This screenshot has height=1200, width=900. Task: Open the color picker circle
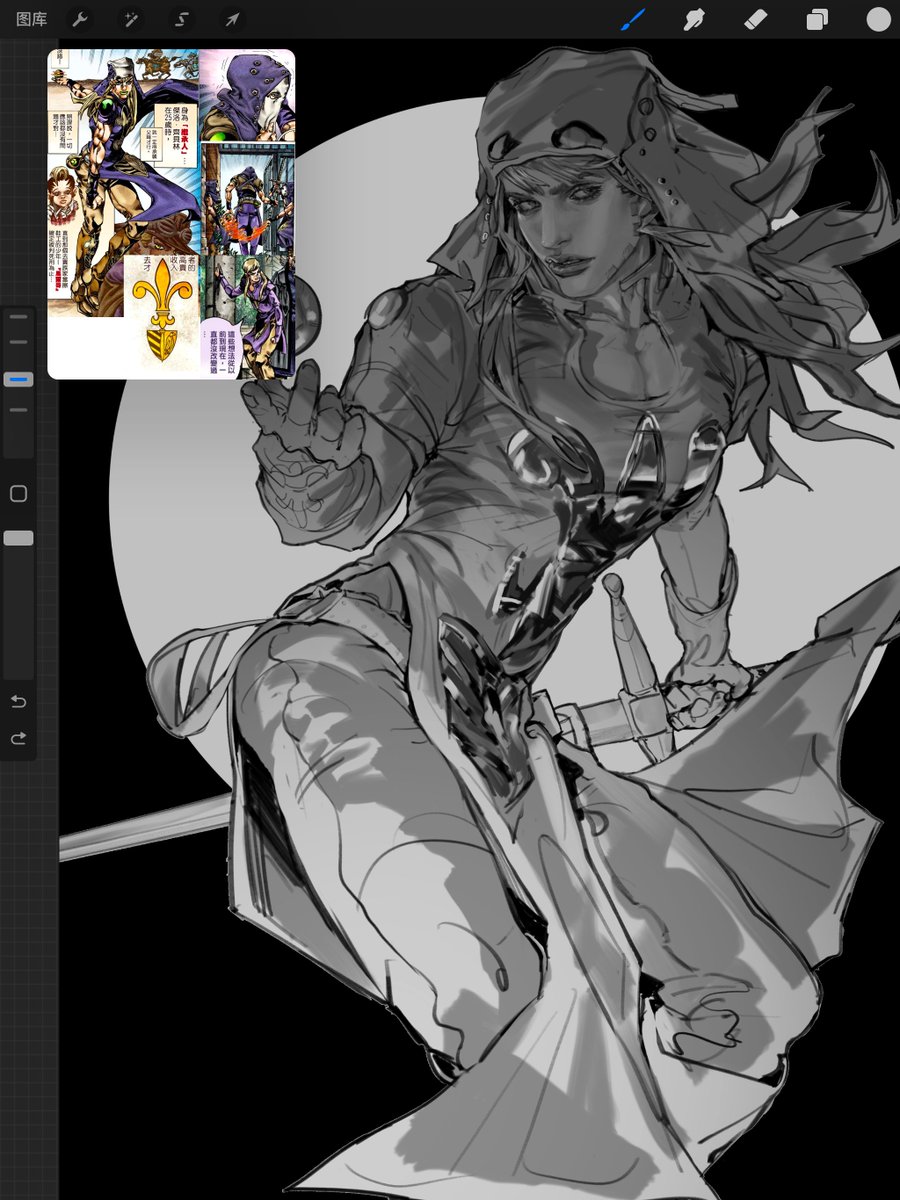pos(878,19)
